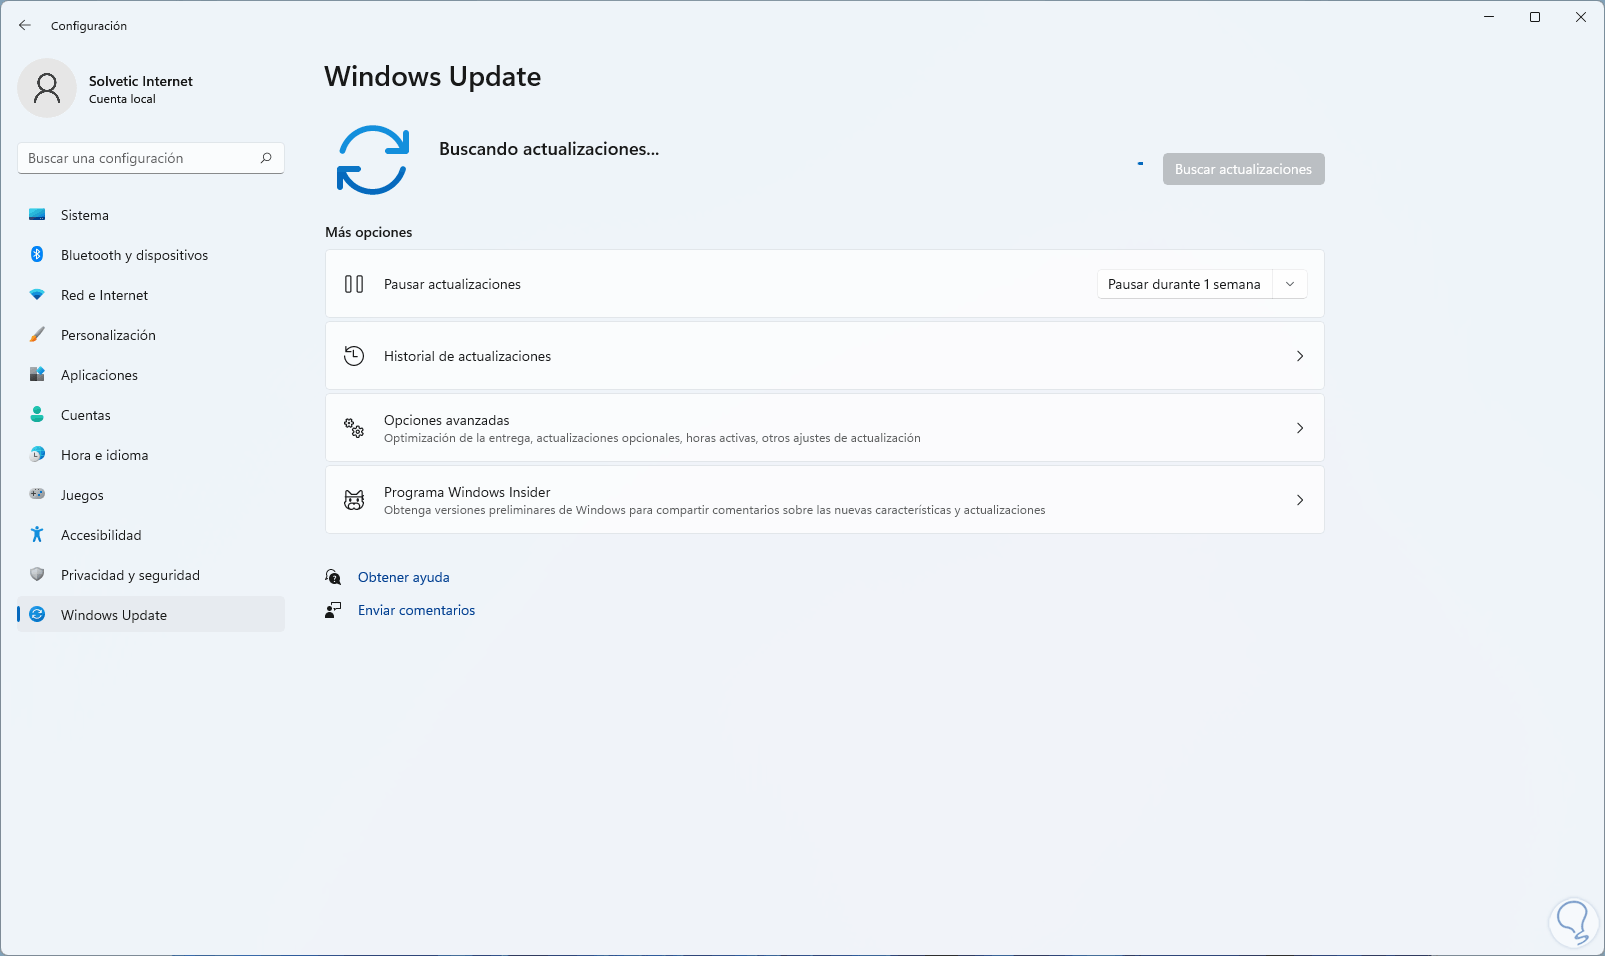Click the large blue sync arrows icon
Screen dimensions: 1605x956
373,160
